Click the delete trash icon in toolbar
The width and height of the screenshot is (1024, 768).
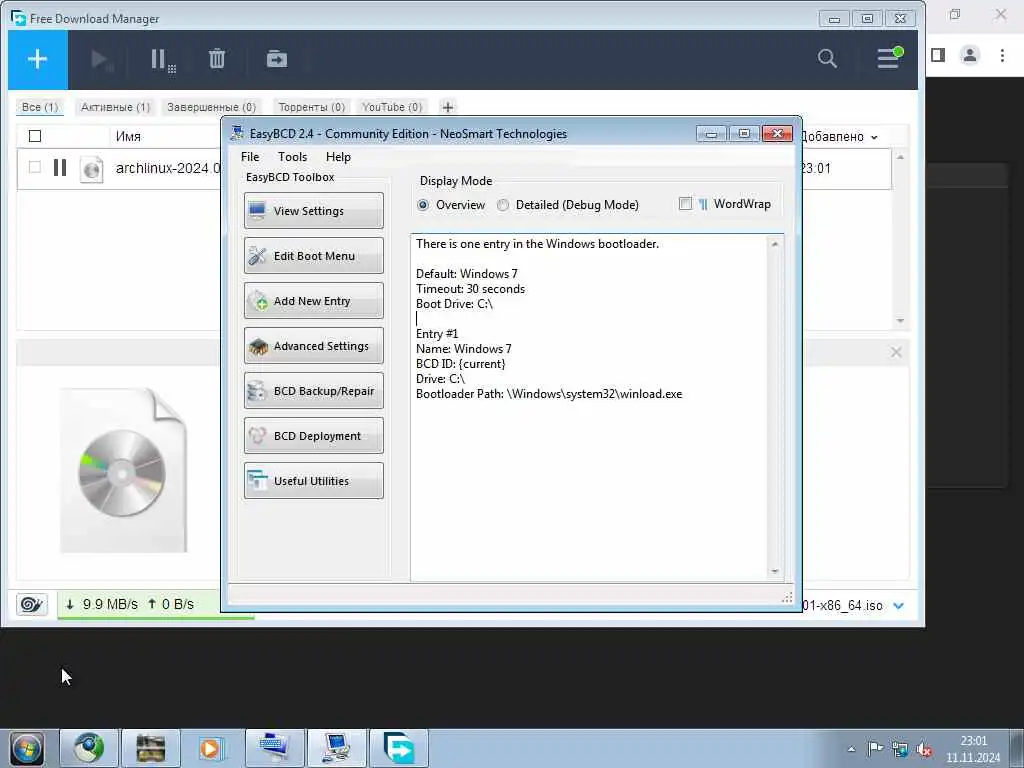pos(217,59)
